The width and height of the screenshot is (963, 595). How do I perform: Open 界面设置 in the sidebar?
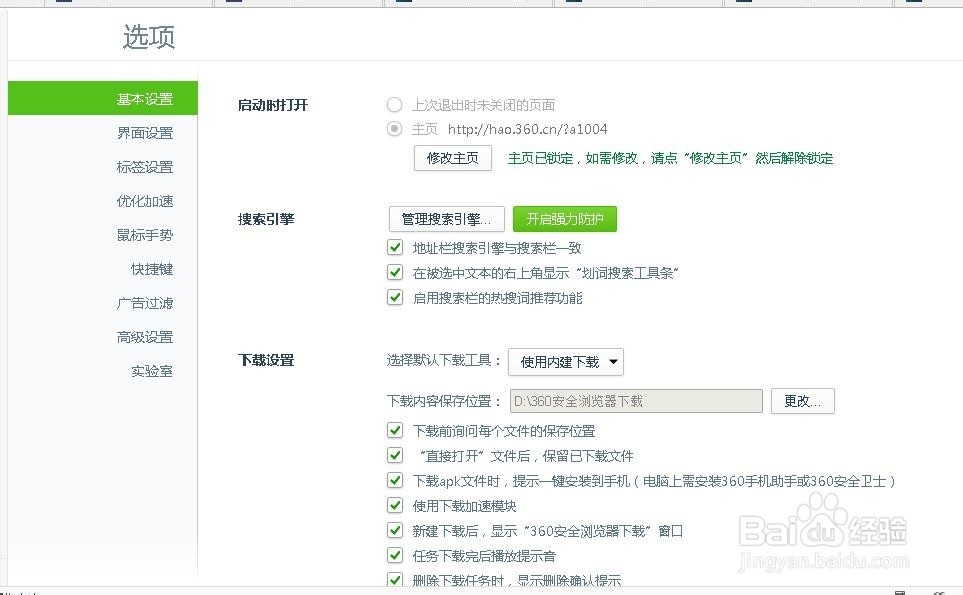click(145, 133)
